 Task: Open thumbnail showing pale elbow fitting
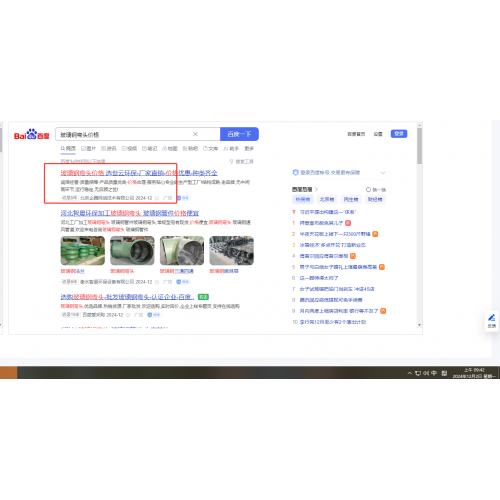coord(182,251)
